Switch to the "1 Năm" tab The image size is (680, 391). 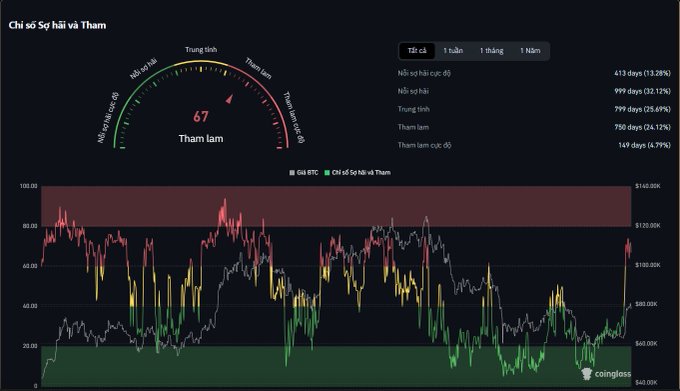[530, 51]
